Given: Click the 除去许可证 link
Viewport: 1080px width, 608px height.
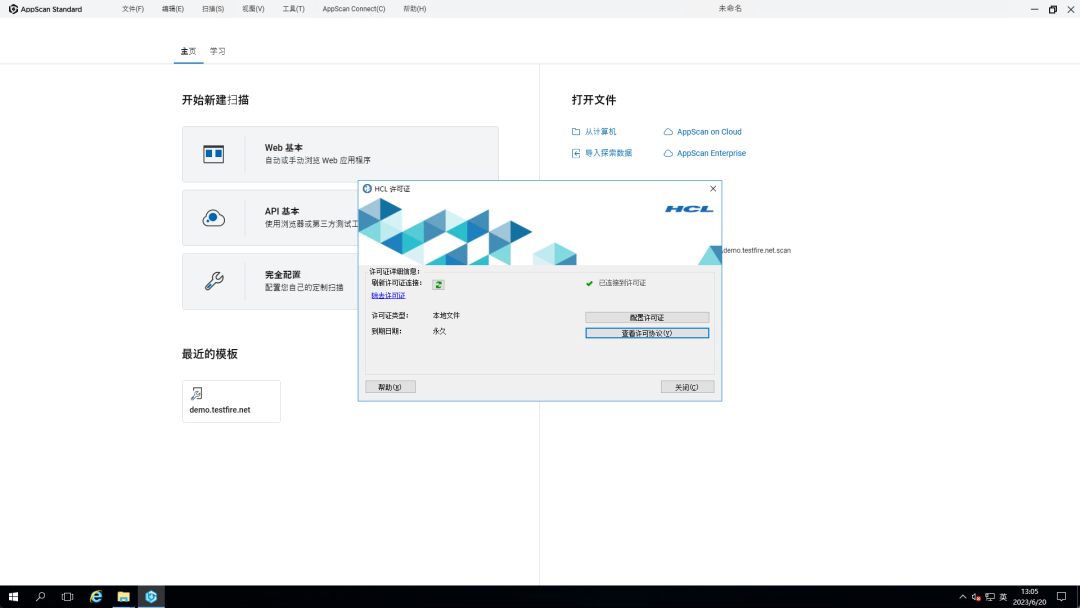Looking at the screenshot, I should [x=388, y=295].
